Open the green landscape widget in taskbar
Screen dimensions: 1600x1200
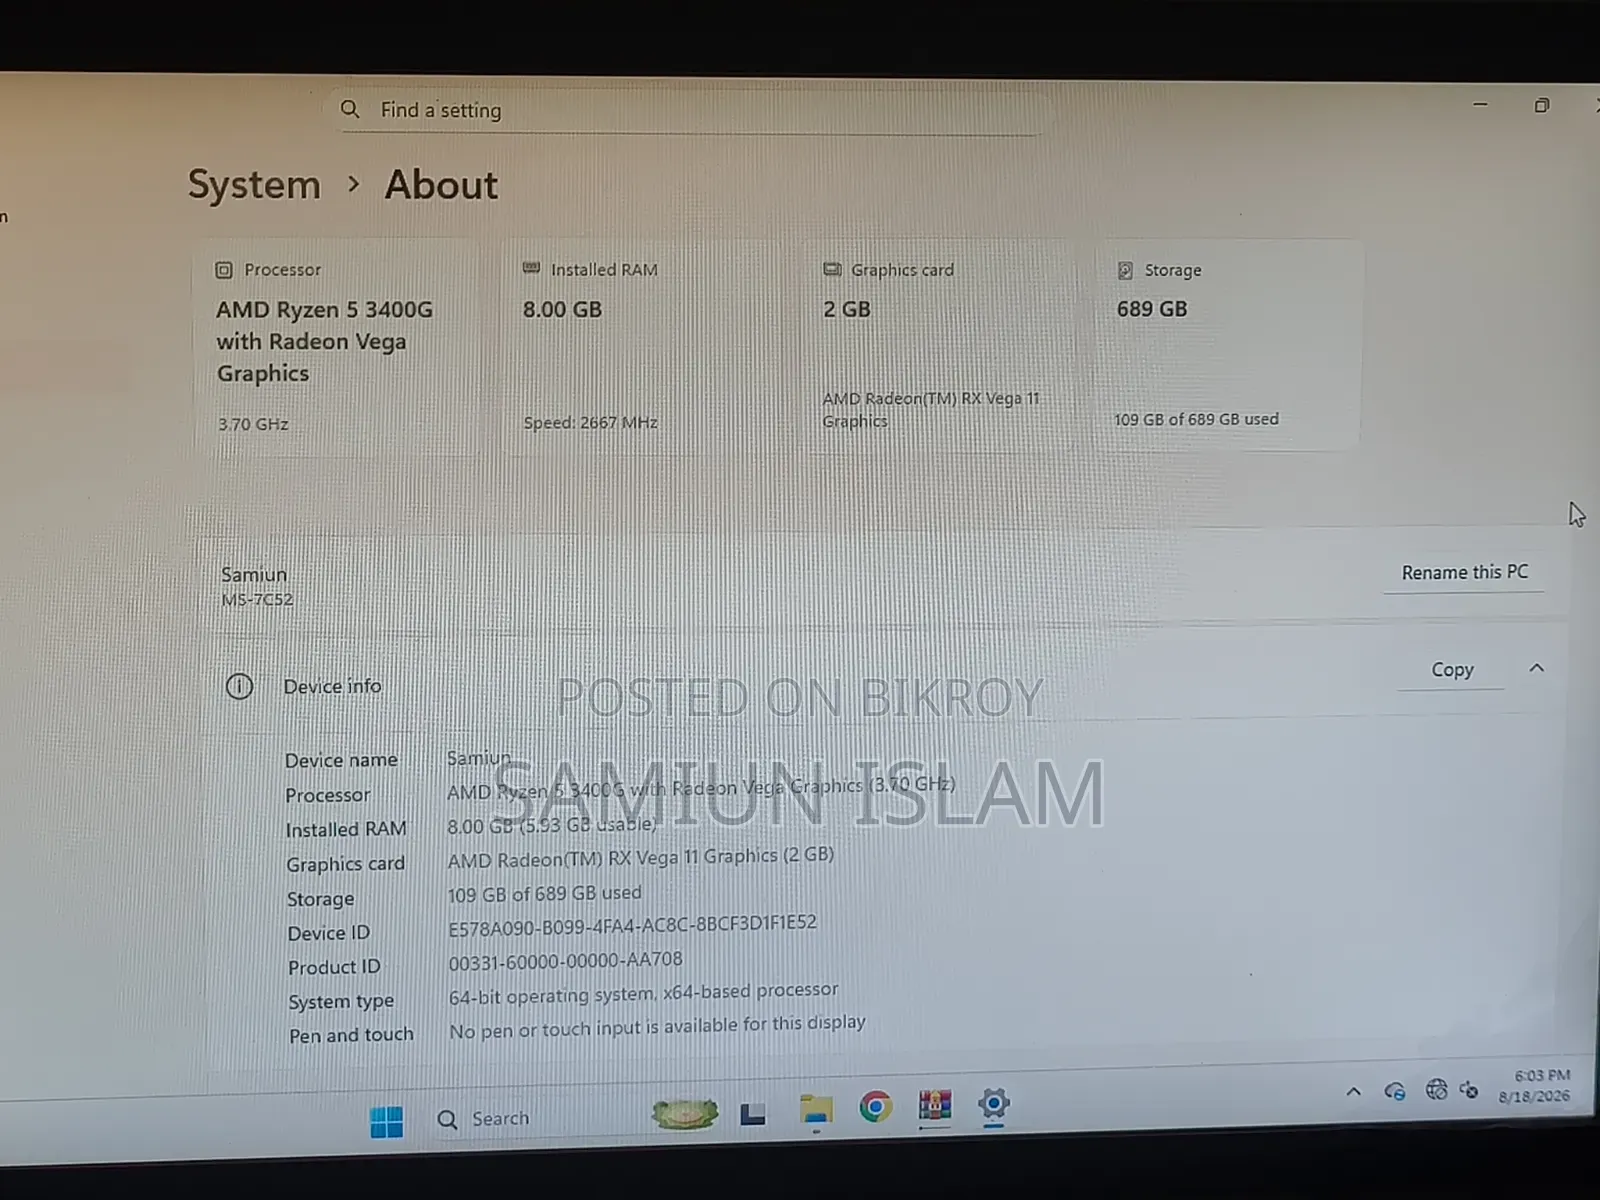(x=684, y=1113)
